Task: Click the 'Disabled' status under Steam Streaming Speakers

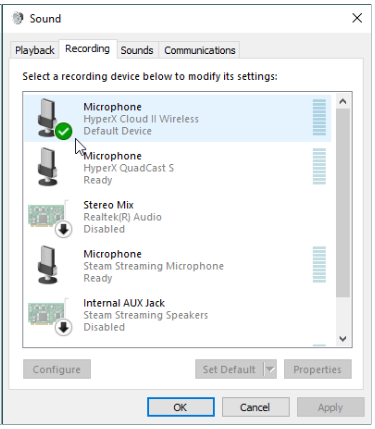Action: click(x=104, y=327)
